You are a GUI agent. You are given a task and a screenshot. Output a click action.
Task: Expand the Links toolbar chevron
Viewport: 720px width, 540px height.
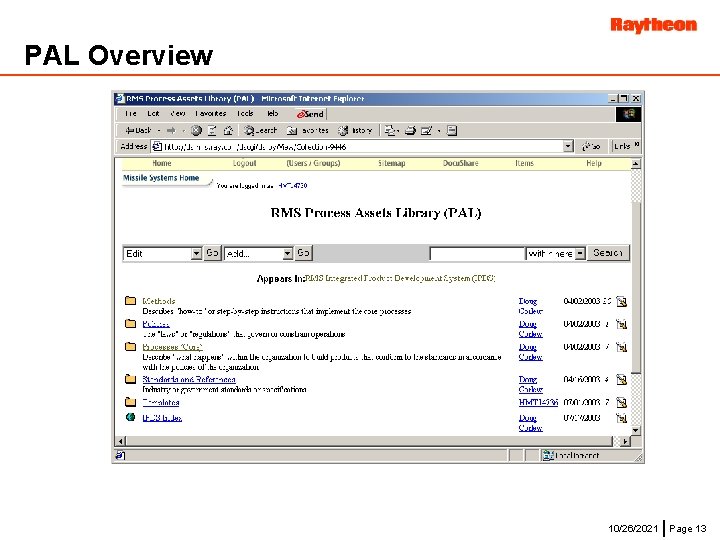[637, 145]
